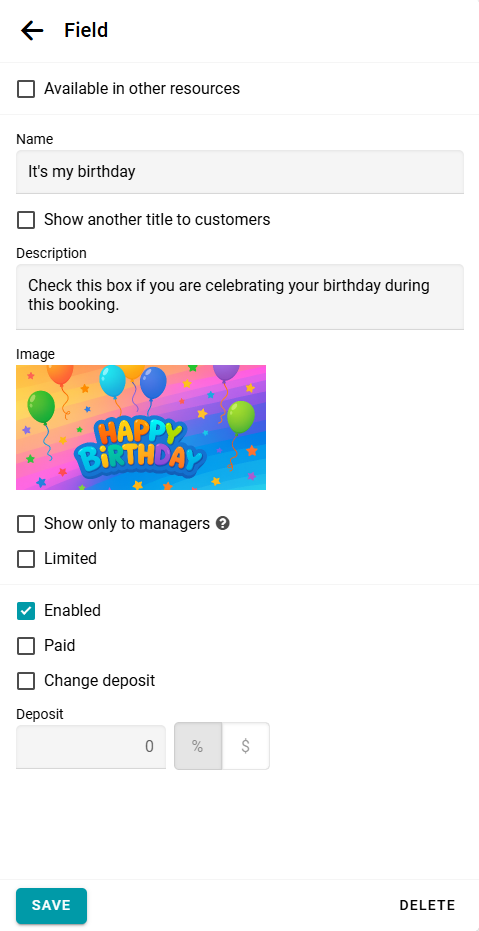This screenshot has width=479, height=931.
Task: Click the Paid label text
Action: point(59,646)
